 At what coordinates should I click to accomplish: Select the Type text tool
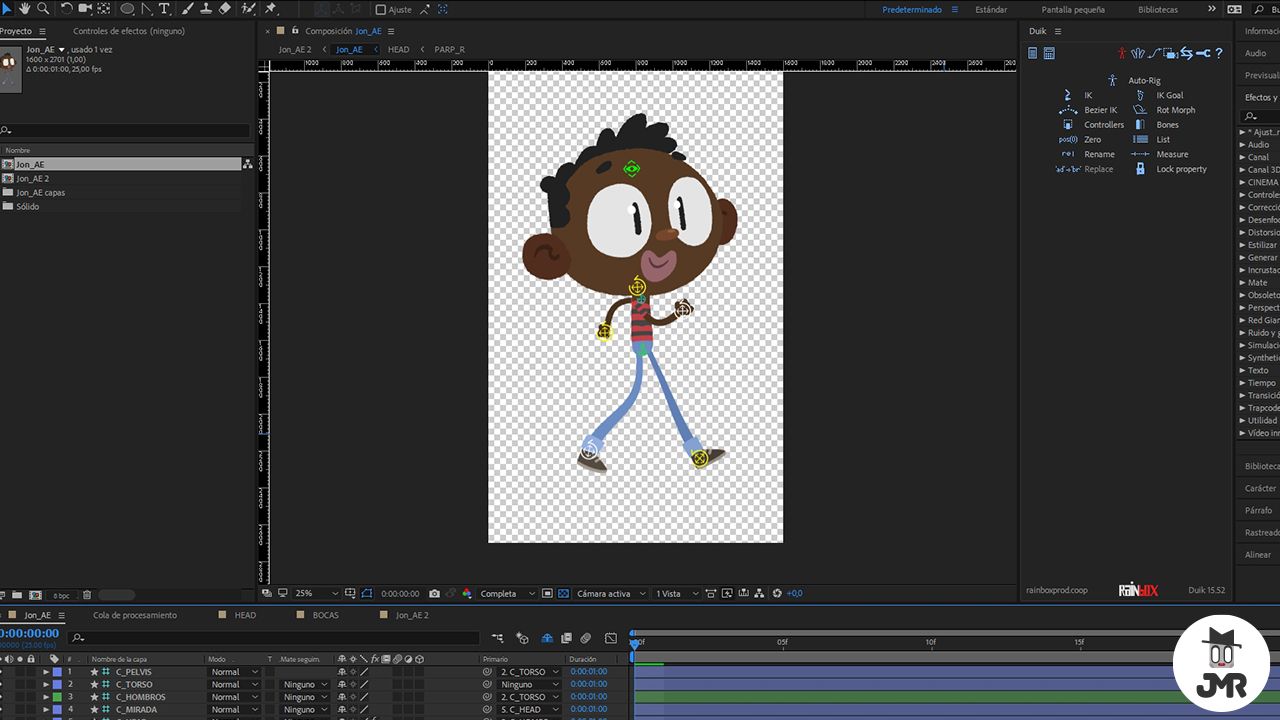pos(164,8)
